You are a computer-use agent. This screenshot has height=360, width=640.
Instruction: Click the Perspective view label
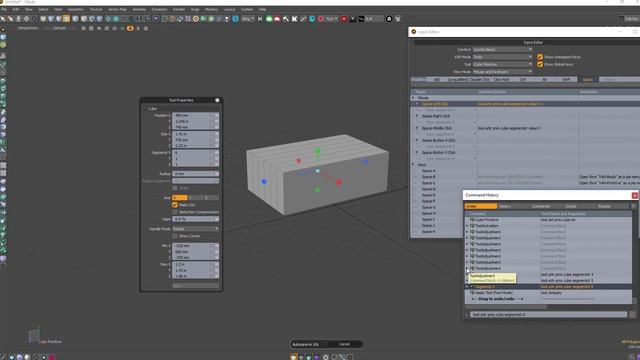[x=28, y=28]
